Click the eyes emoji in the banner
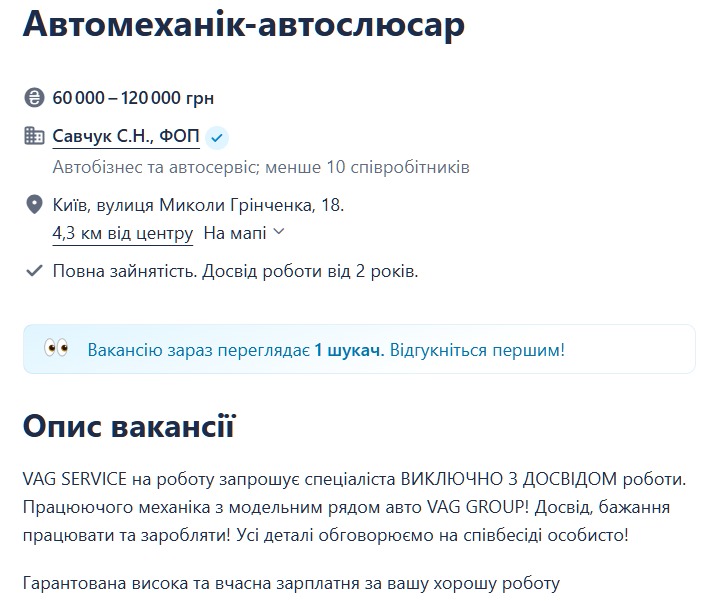The width and height of the screenshot is (701, 601). coord(56,349)
